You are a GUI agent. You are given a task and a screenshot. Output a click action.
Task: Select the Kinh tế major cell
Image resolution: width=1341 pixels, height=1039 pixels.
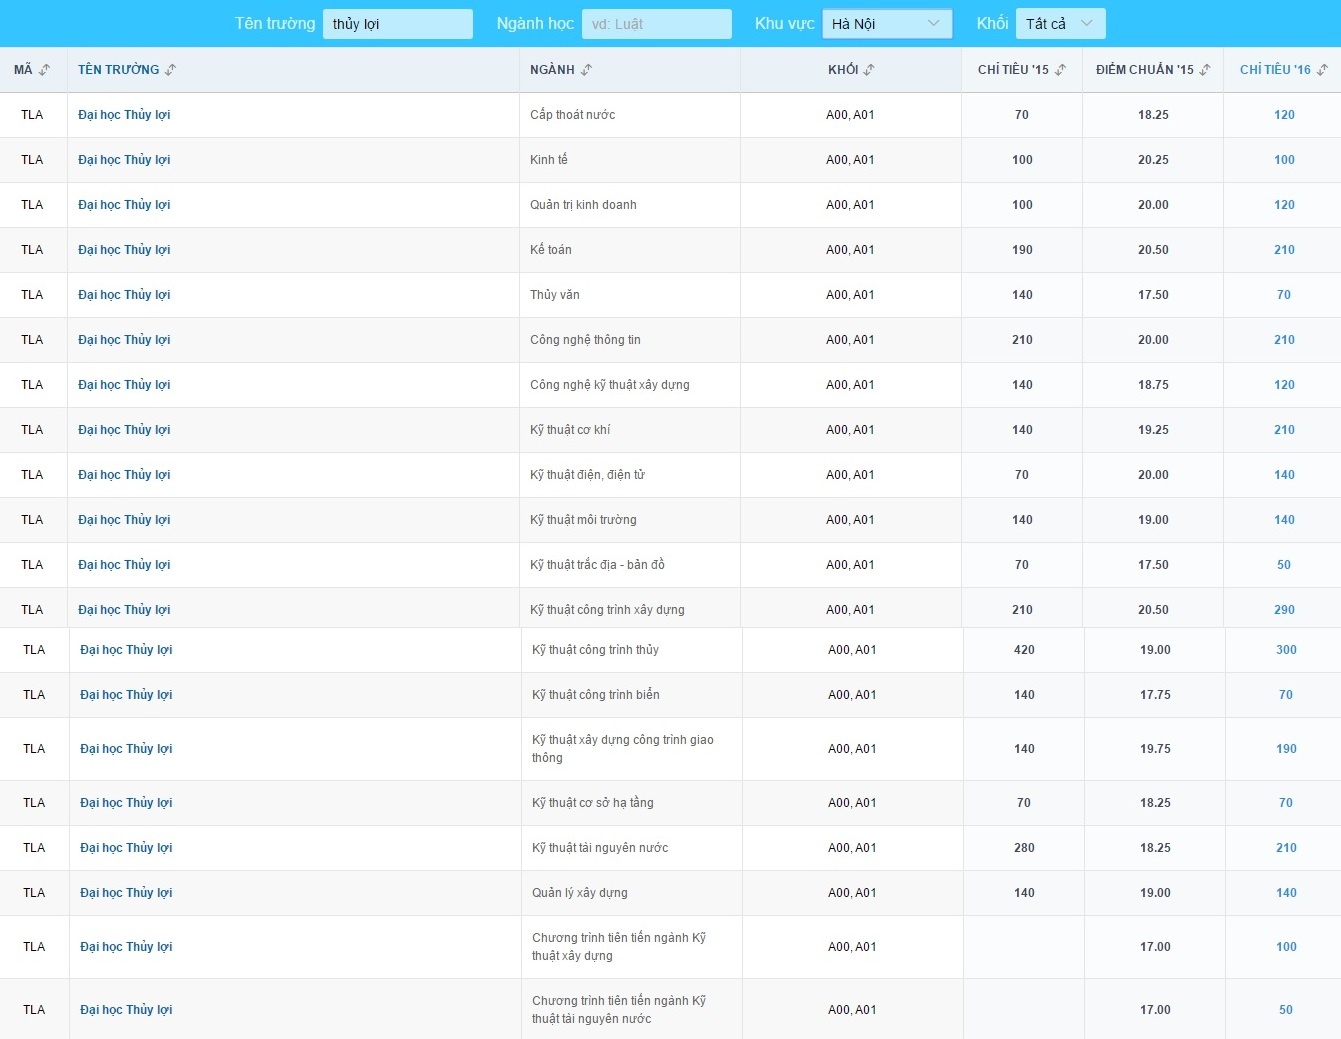[549, 160]
